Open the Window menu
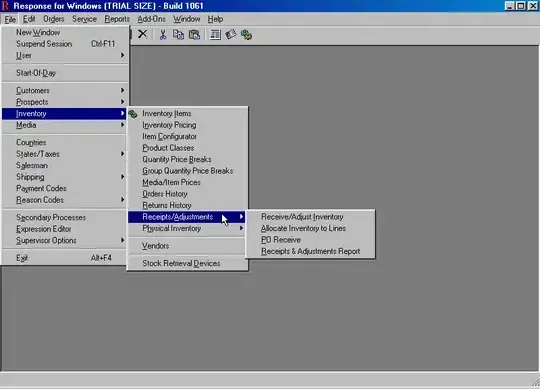Screen dimensions: 540x389 click(x=186, y=19)
